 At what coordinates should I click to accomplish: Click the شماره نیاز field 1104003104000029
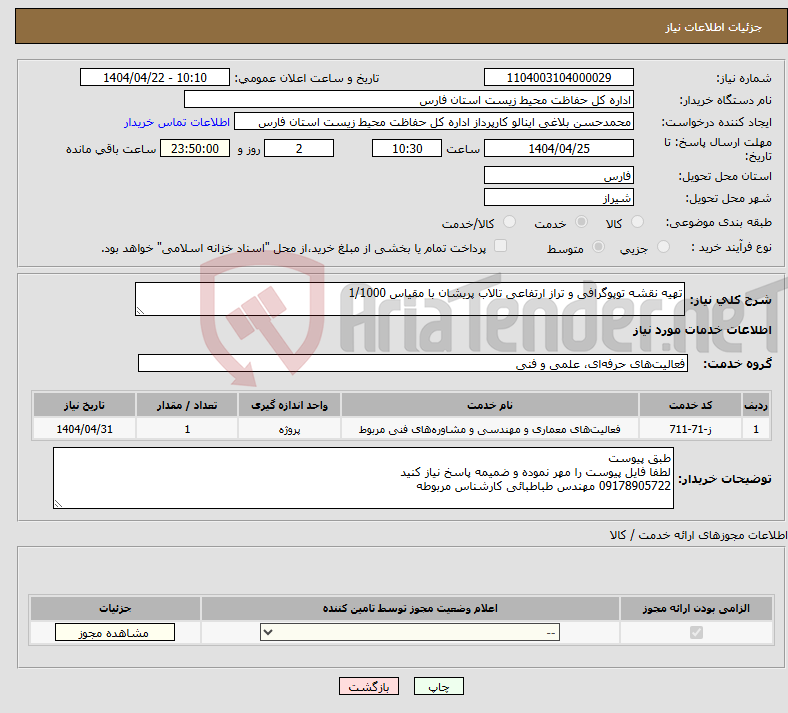pos(558,77)
